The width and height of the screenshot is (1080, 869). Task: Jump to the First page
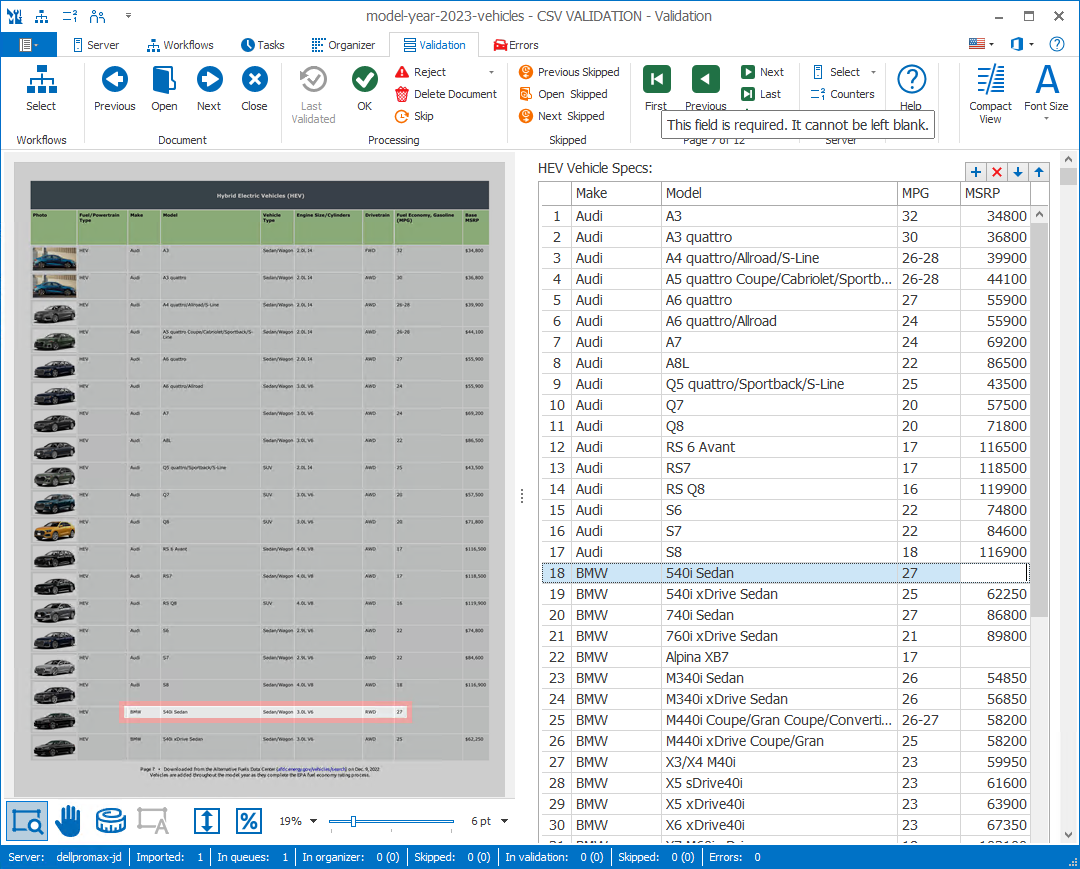656,87
